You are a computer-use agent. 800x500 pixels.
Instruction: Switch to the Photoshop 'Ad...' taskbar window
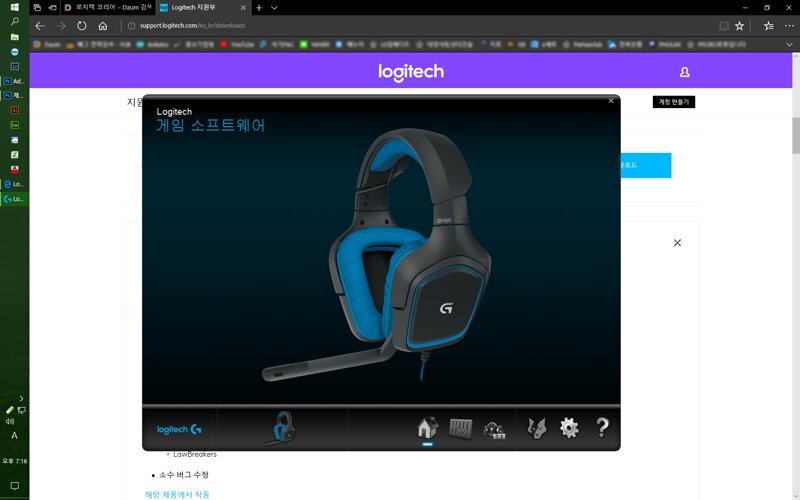tap(14, 81)
